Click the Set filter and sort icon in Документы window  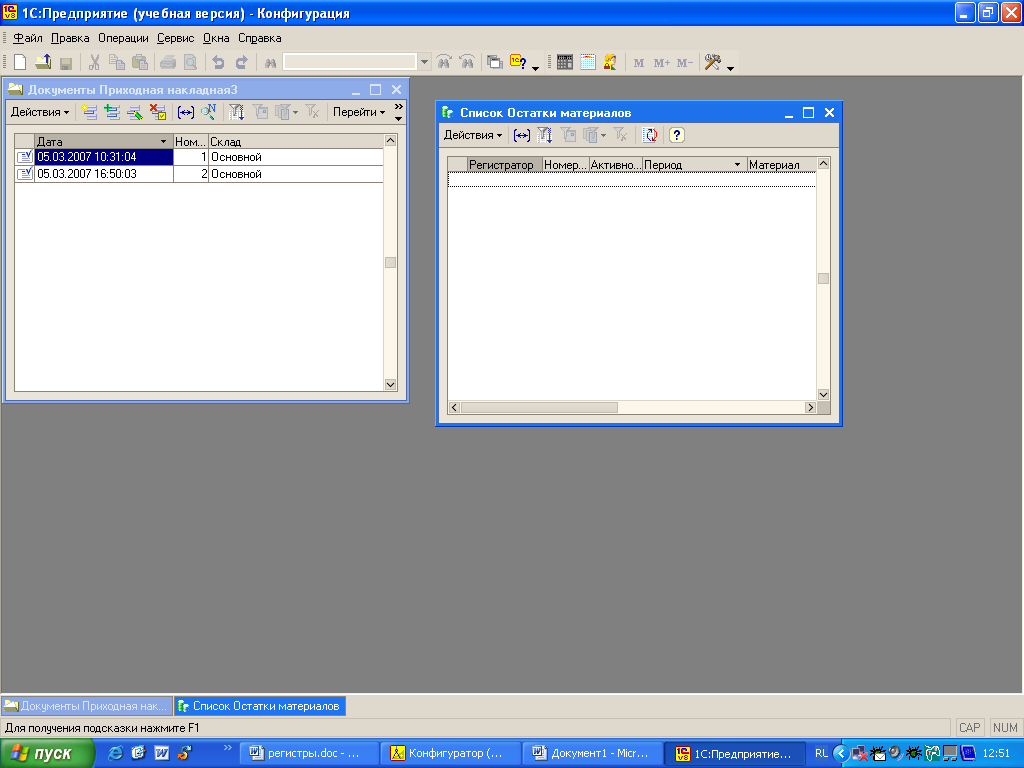click(236, 112)
